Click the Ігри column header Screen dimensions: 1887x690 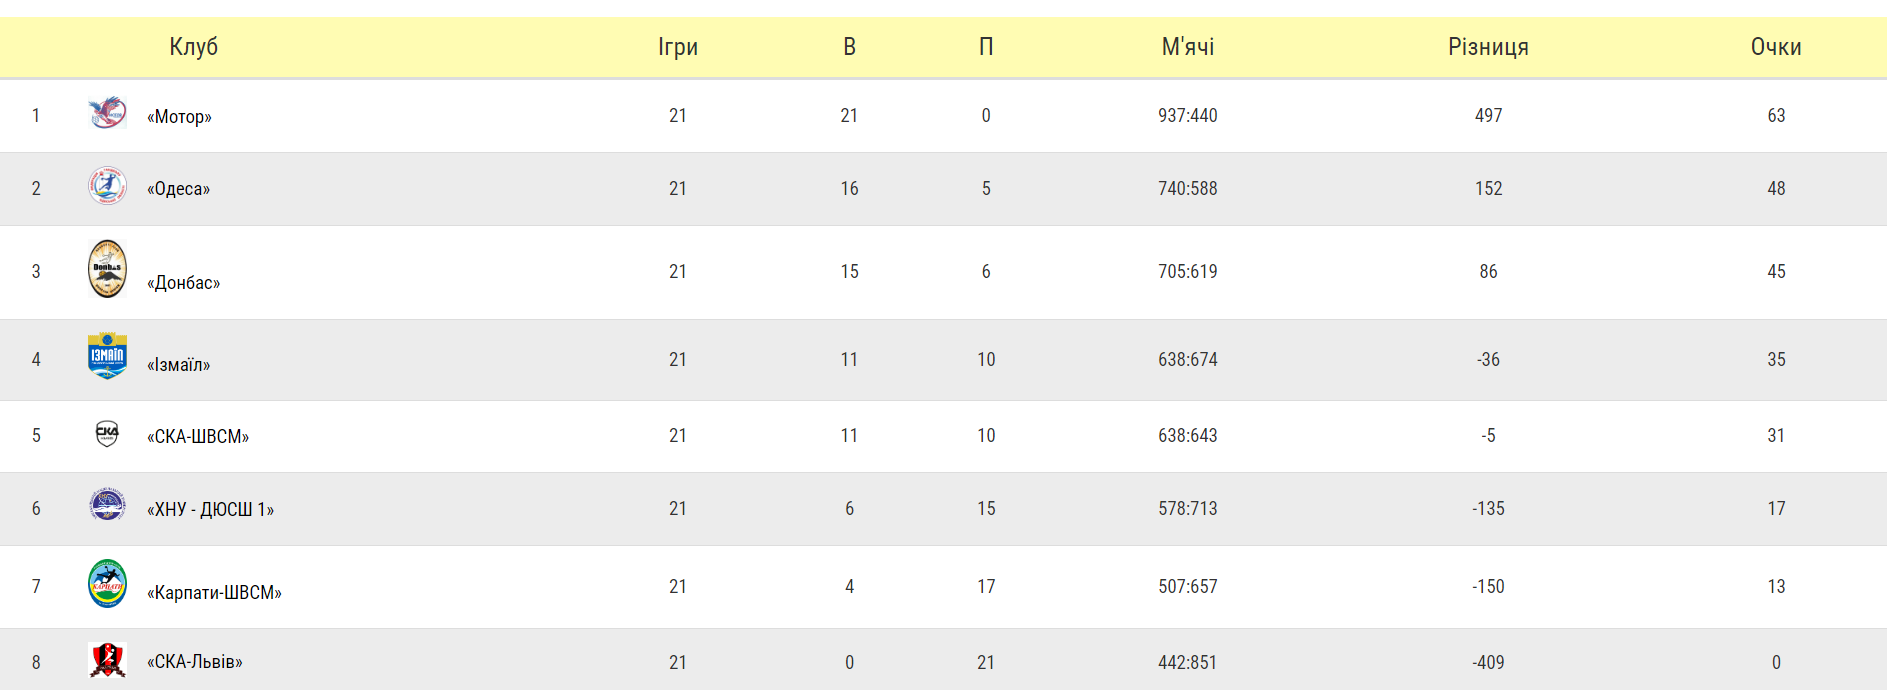pyautogui.click(x=678, y=47)
